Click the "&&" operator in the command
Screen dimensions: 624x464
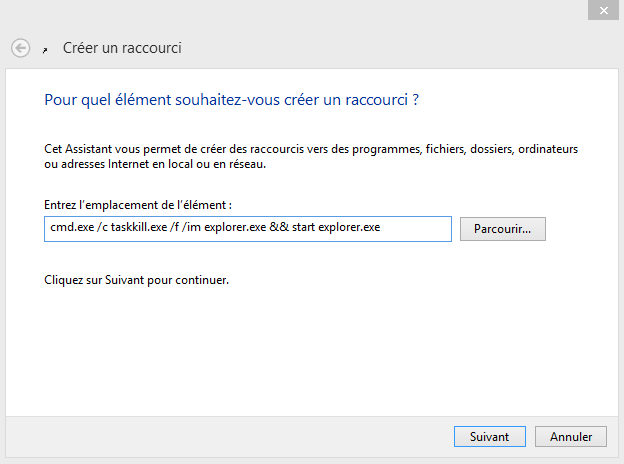click(279, 227)
